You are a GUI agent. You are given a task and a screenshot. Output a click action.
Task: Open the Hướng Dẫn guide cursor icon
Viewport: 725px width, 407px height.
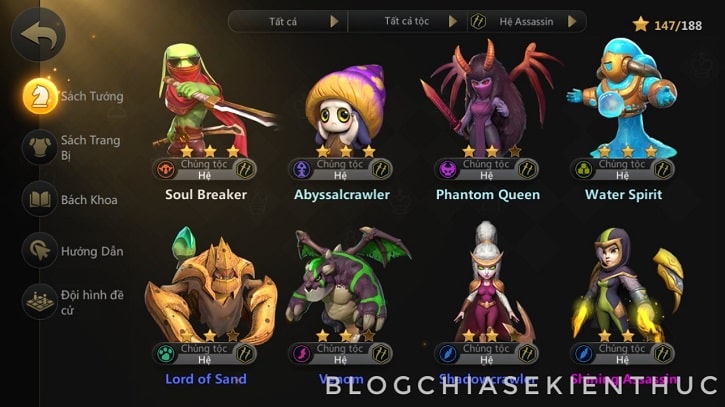coord(40,251)
